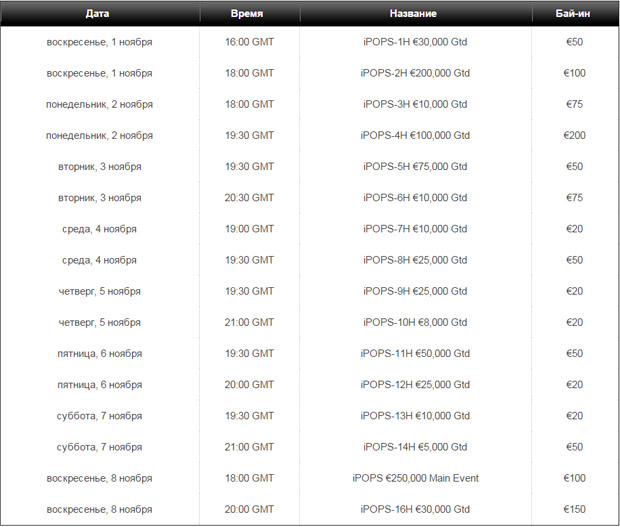The height and width of the screenshot is (527, 620).
Task: Select the 'iPOPS-14H €5,000 Gtd' cell
Action: click(416, 447)
